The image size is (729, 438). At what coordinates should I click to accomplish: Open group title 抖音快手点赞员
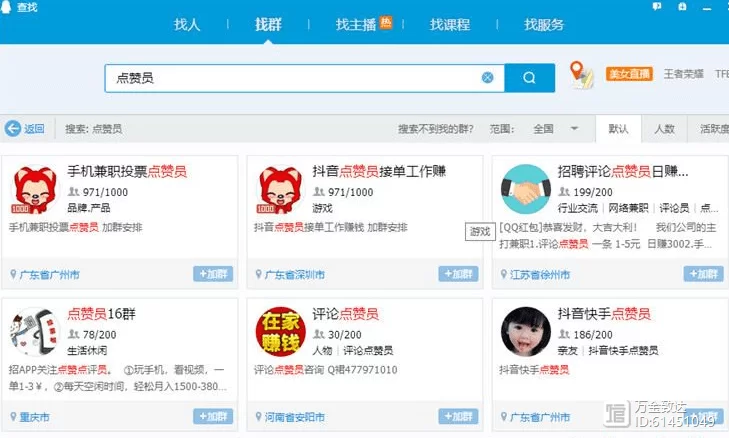[604, 314]
